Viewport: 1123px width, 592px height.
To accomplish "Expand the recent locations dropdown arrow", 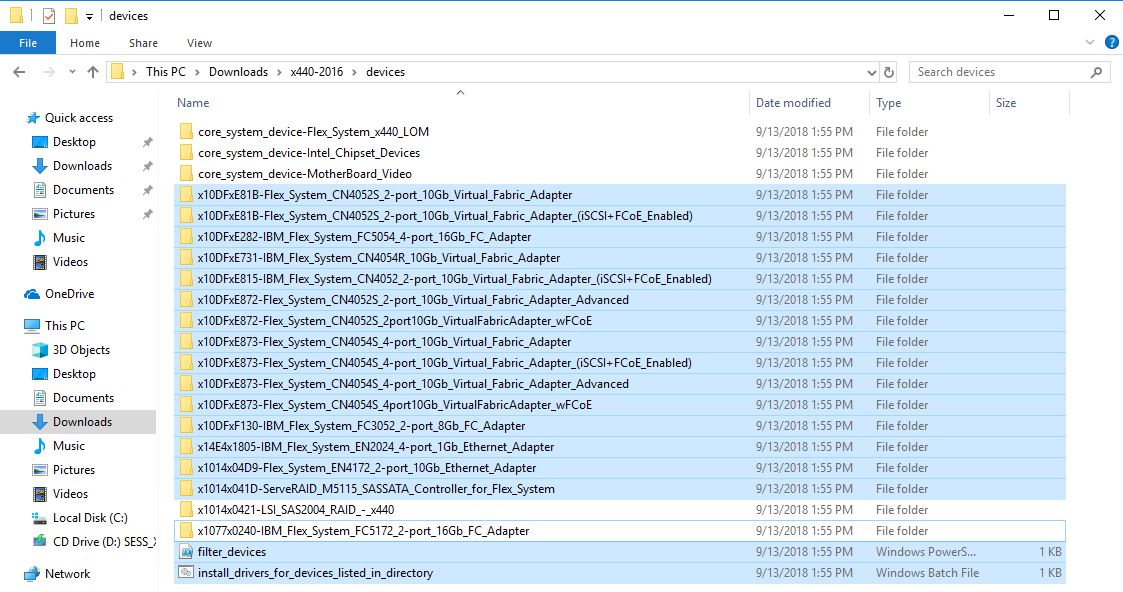I will [x=69, y=73].
